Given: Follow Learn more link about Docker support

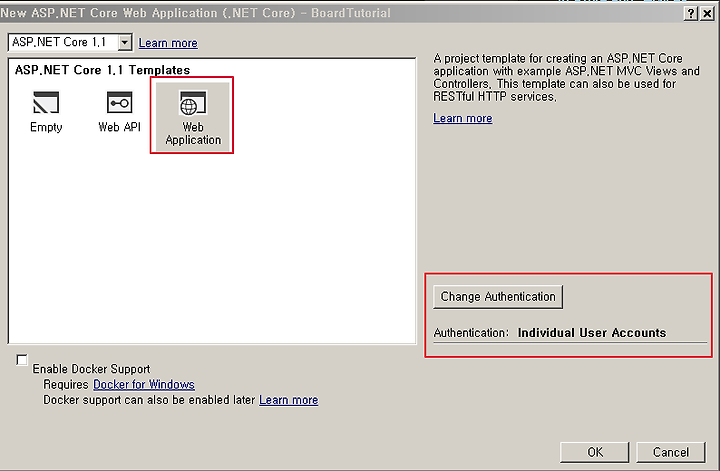Looking at the screenshot, I should (x=288, y=400).
